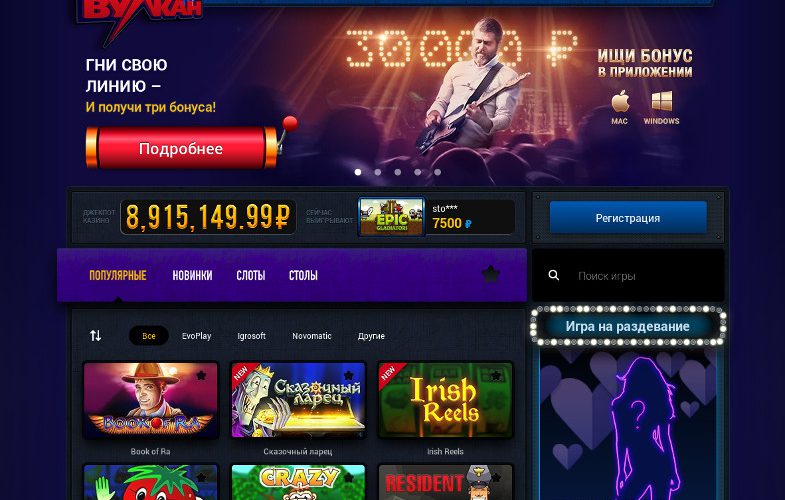
Task: Open the Epic Gladiators winner thumbnail
Action: pyautogui.click(x=391, y=217)
